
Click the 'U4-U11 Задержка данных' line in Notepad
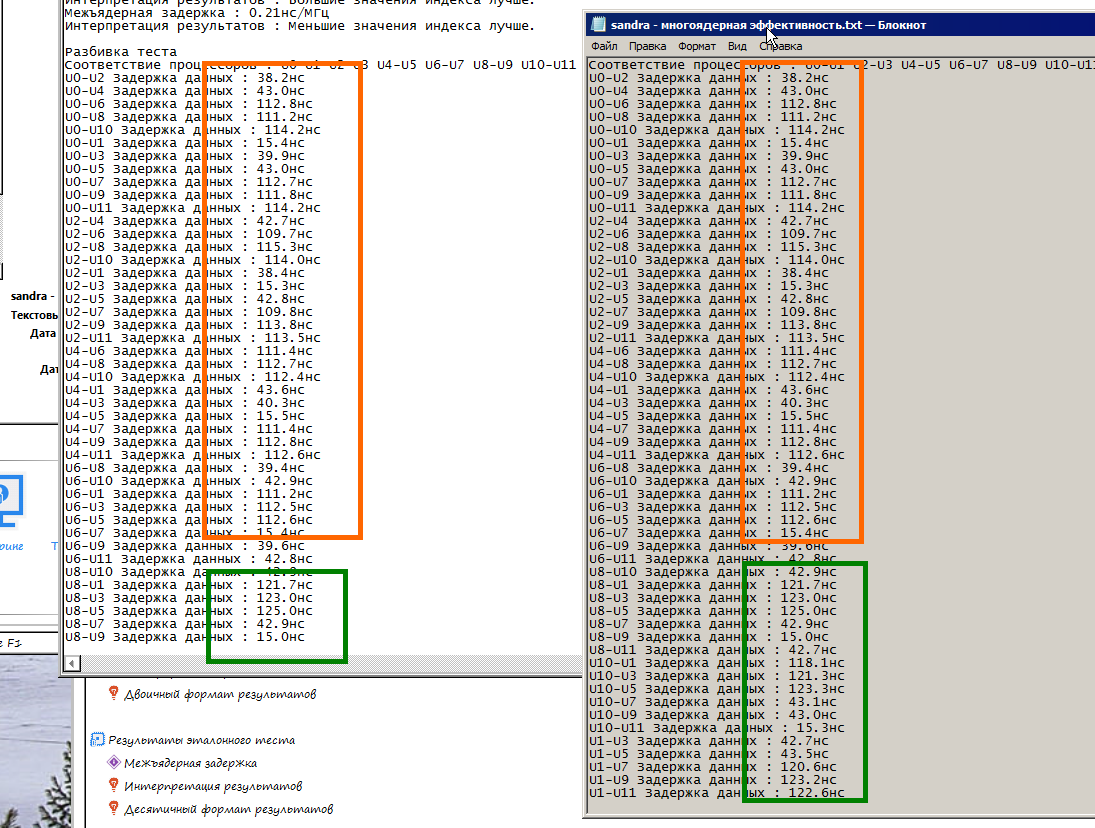pos(716,454)
